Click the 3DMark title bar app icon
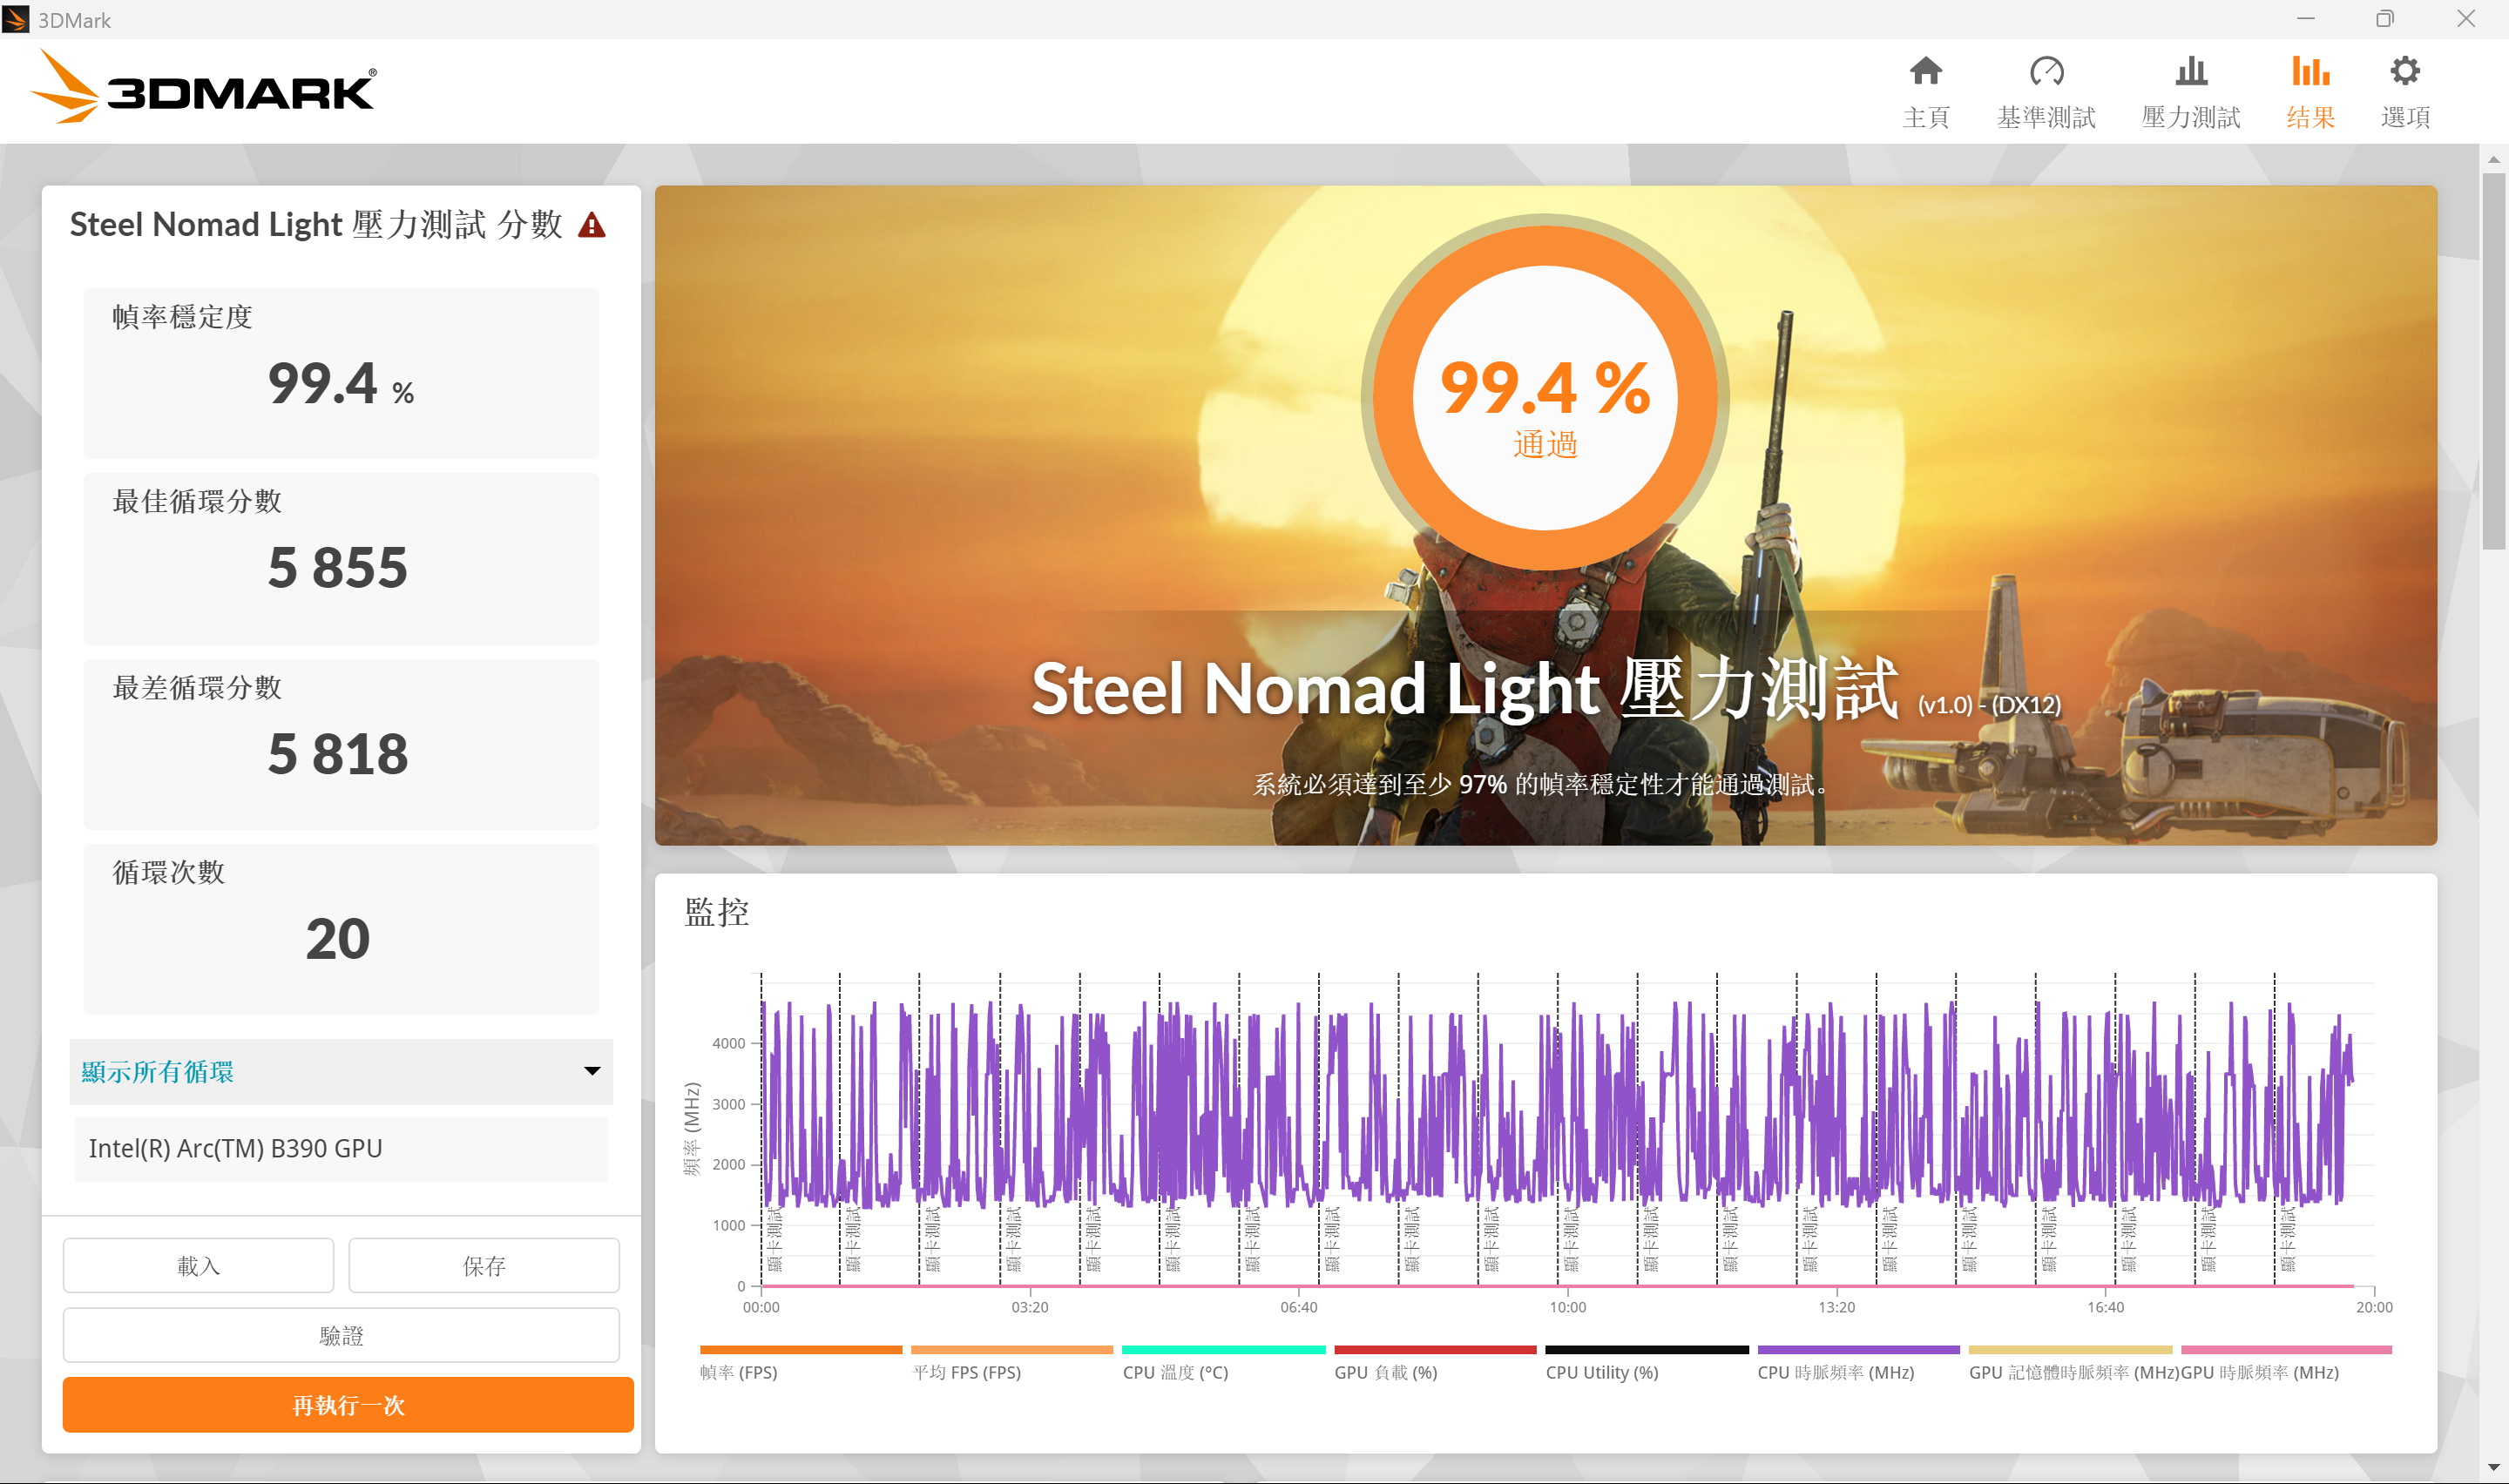The width and height of the screenshot is (2509, 1484). 15,19
